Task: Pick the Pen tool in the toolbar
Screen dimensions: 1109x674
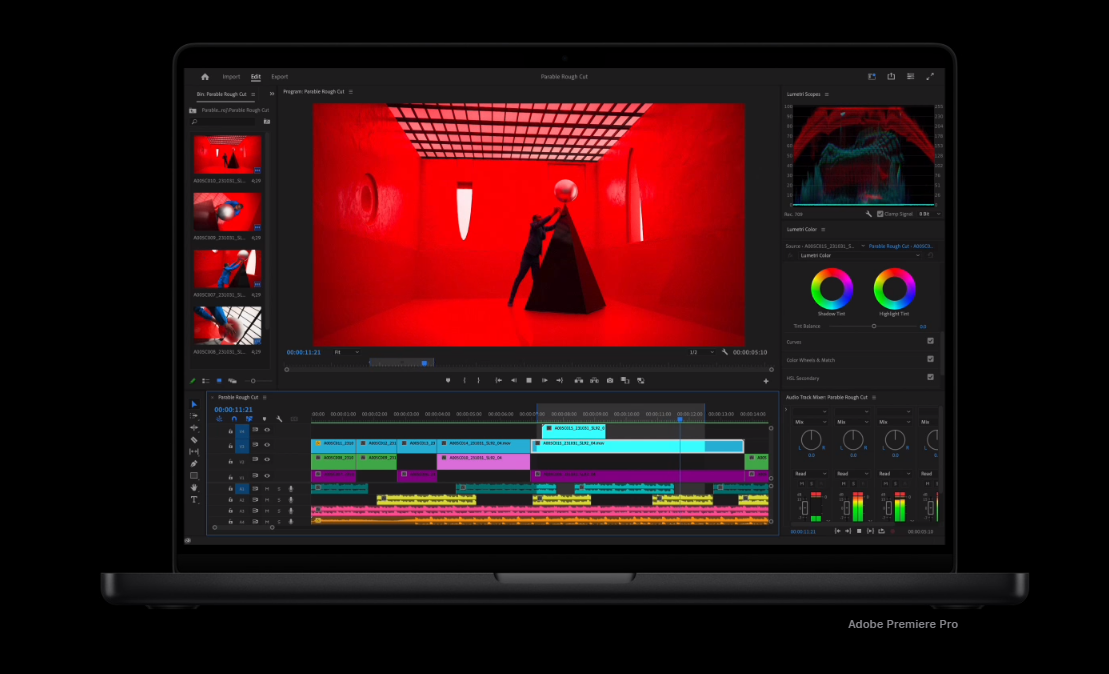Action: point(194,463)
